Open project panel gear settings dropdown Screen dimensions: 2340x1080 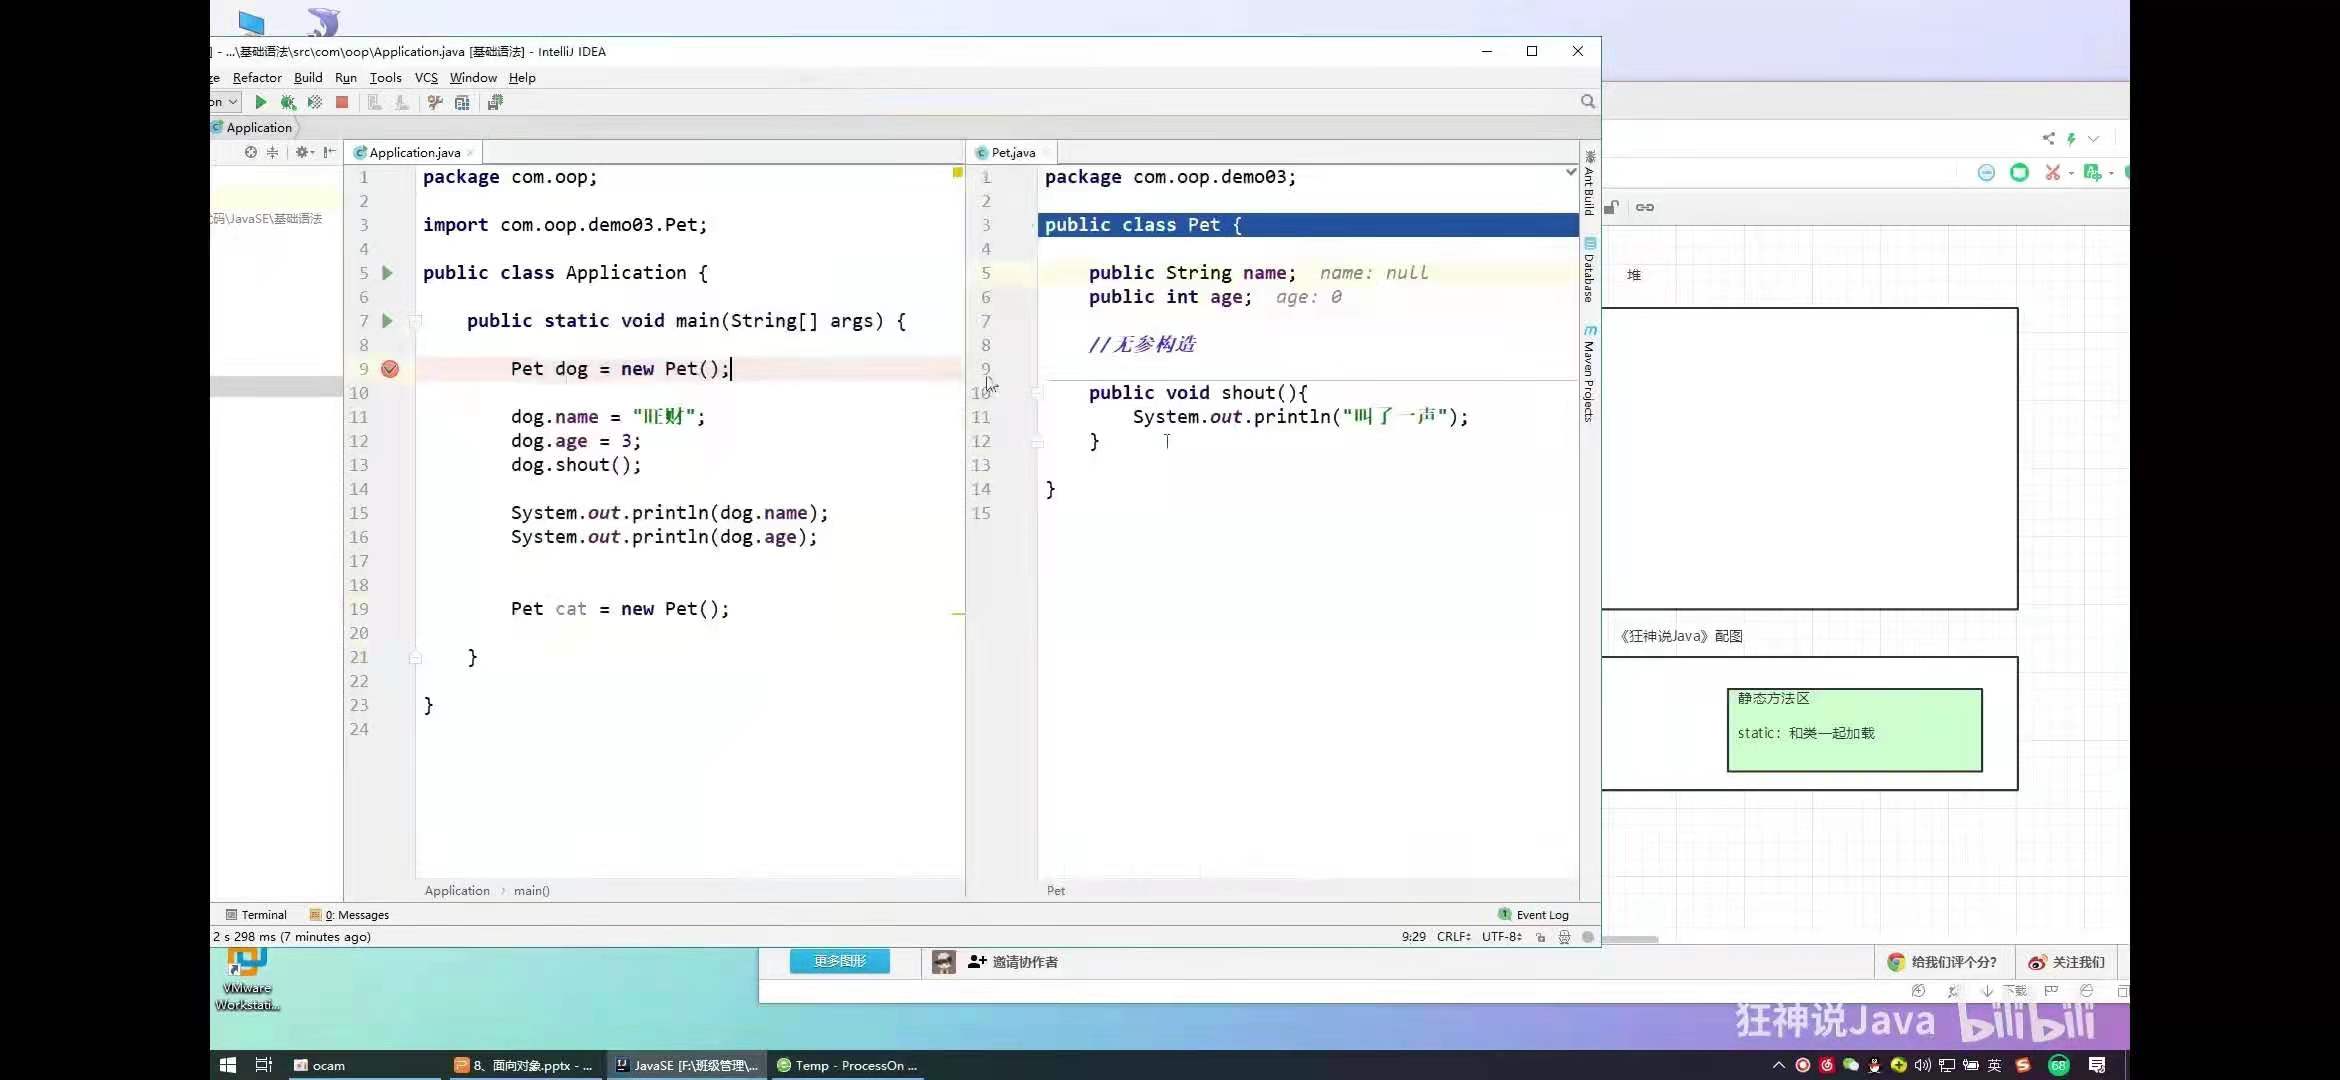304,152
